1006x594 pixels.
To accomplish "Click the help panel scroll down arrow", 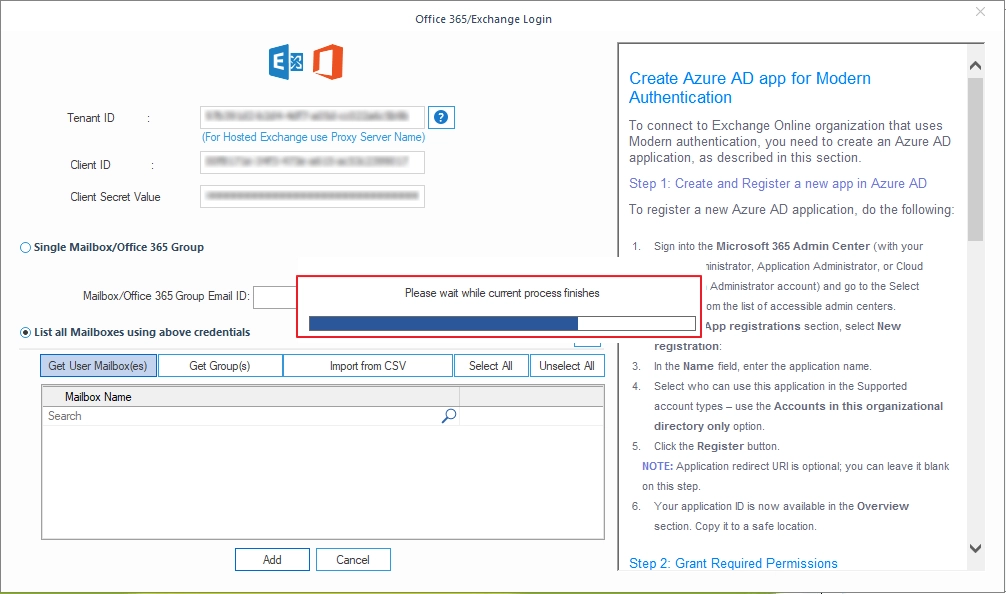I will pyautogui.click(x=975, y=548).
